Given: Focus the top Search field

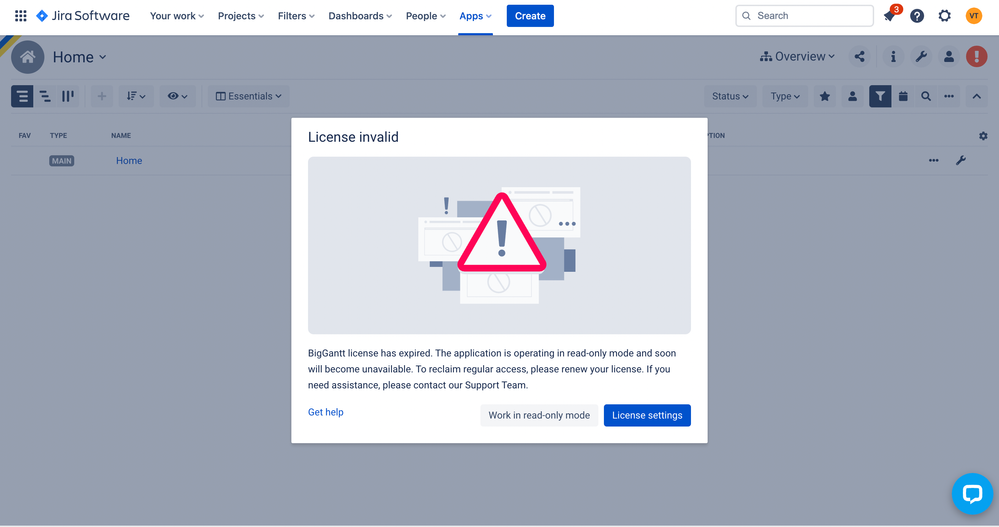Looking at the screenshot, I should [x=804, y=16].
